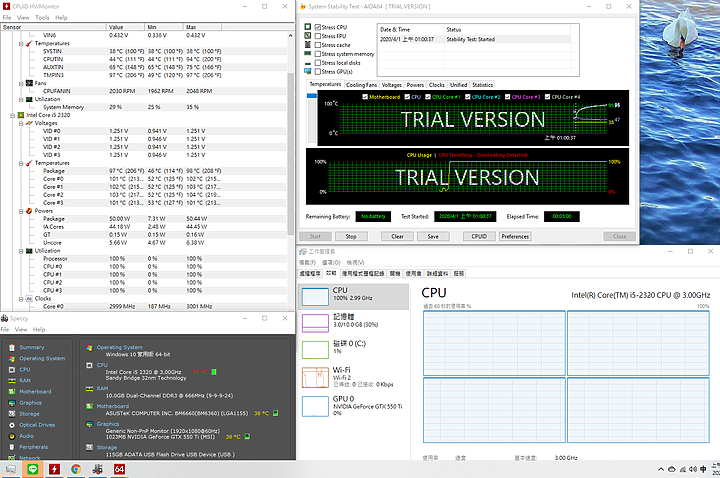Open Speccy icon in the taskbar
The height and width of the screenshot is (478, 720).
coord(97,469)
